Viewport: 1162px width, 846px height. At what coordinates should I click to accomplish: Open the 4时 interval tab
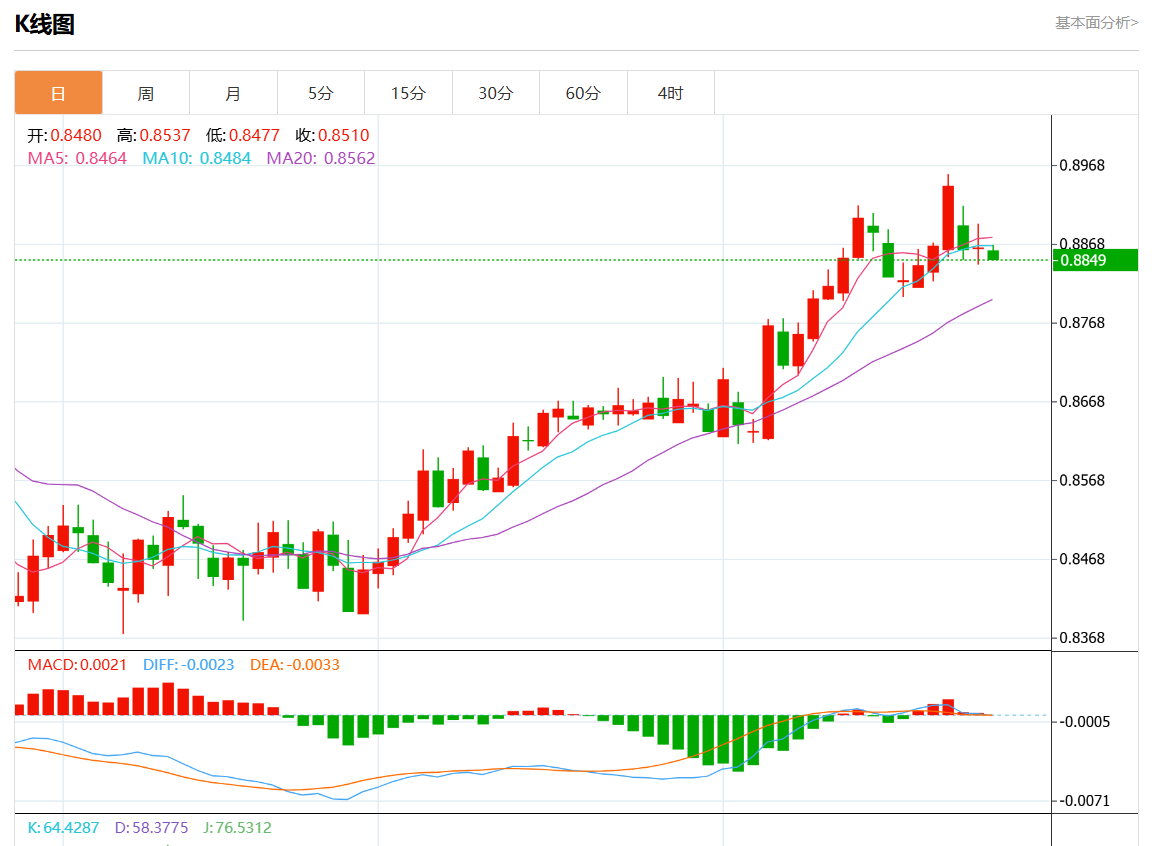671,93
